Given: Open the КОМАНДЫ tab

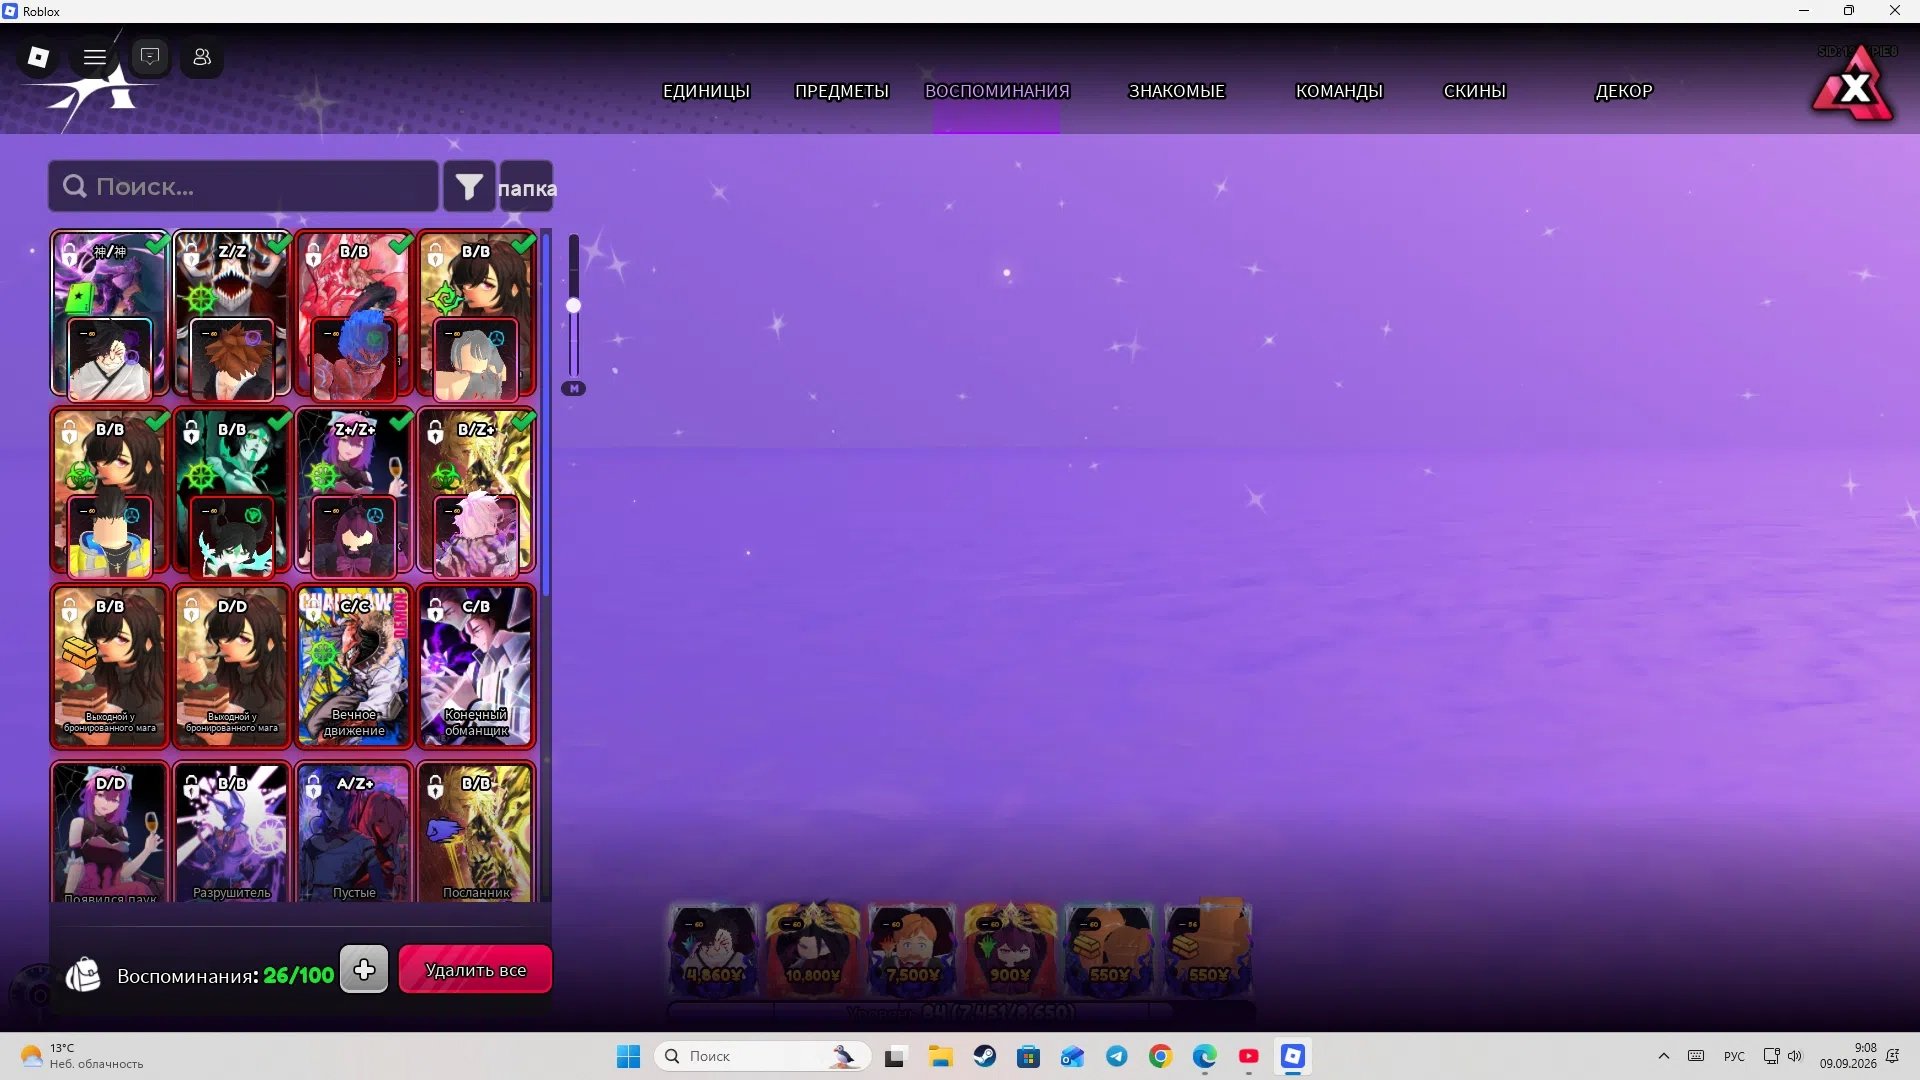Looking at the screenshot, I should pos(1339,91).
